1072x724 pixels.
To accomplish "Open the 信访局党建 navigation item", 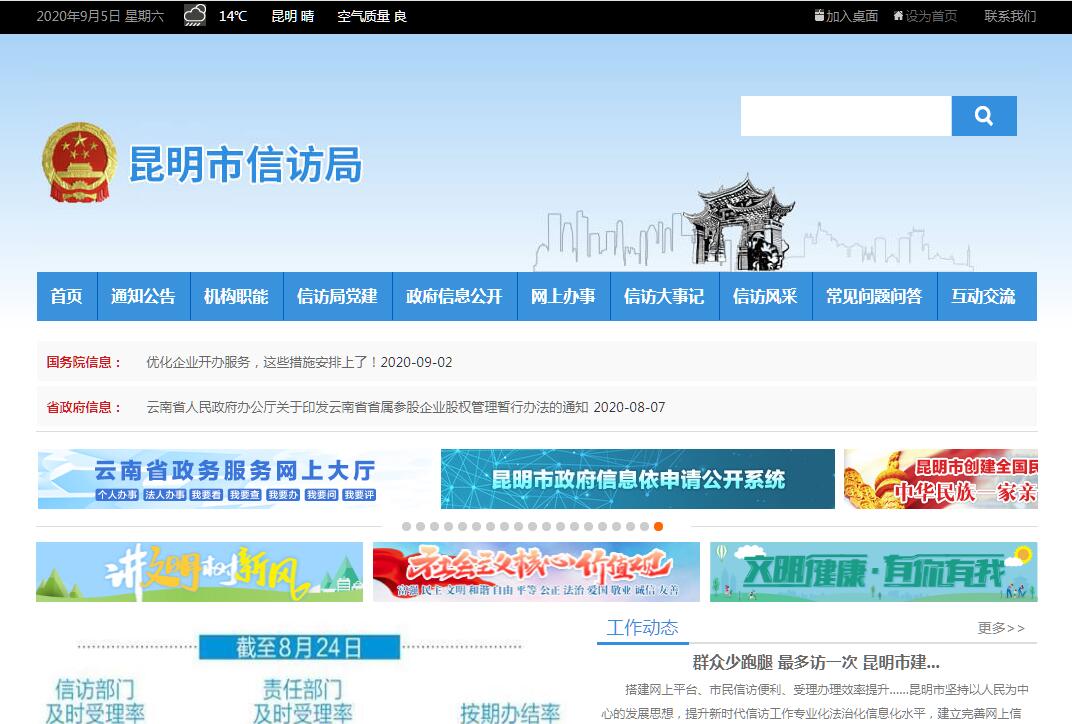I will pos(338,296).
